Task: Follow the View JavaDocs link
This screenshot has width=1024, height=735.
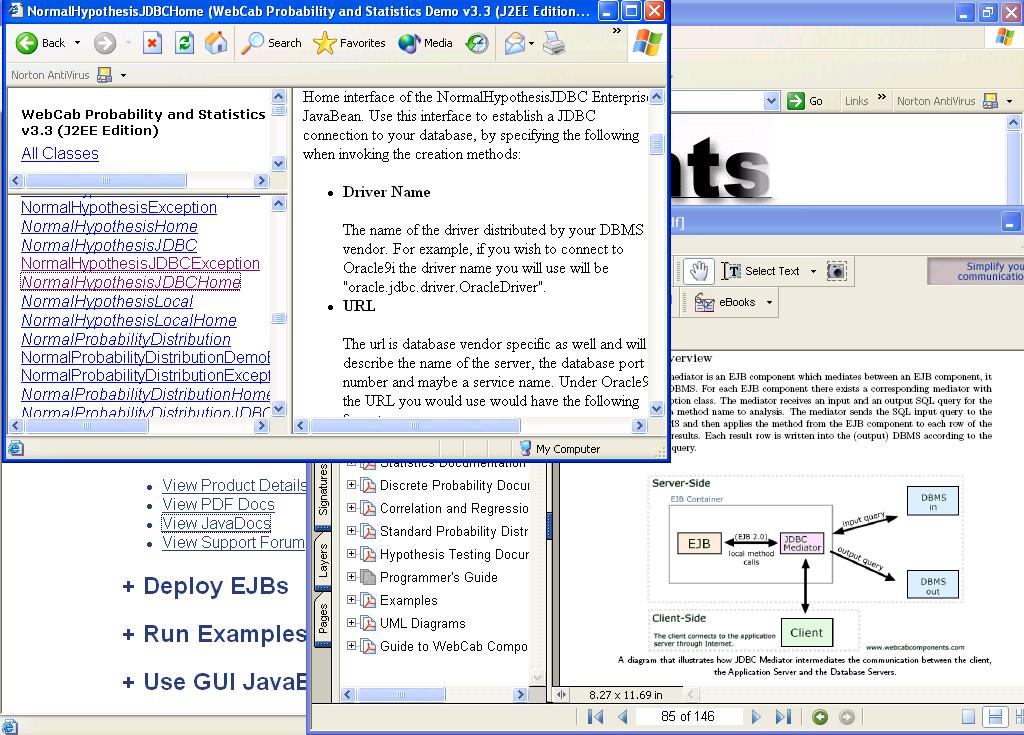Action: (216, 523)
